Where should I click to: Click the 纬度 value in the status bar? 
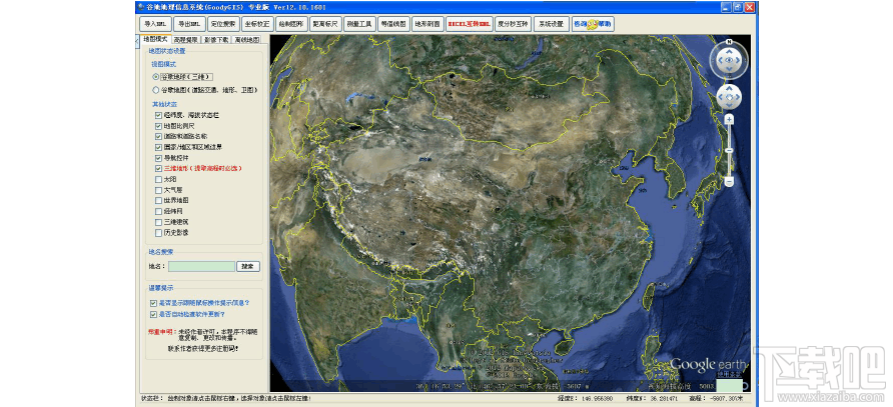[x=666, y=399]
